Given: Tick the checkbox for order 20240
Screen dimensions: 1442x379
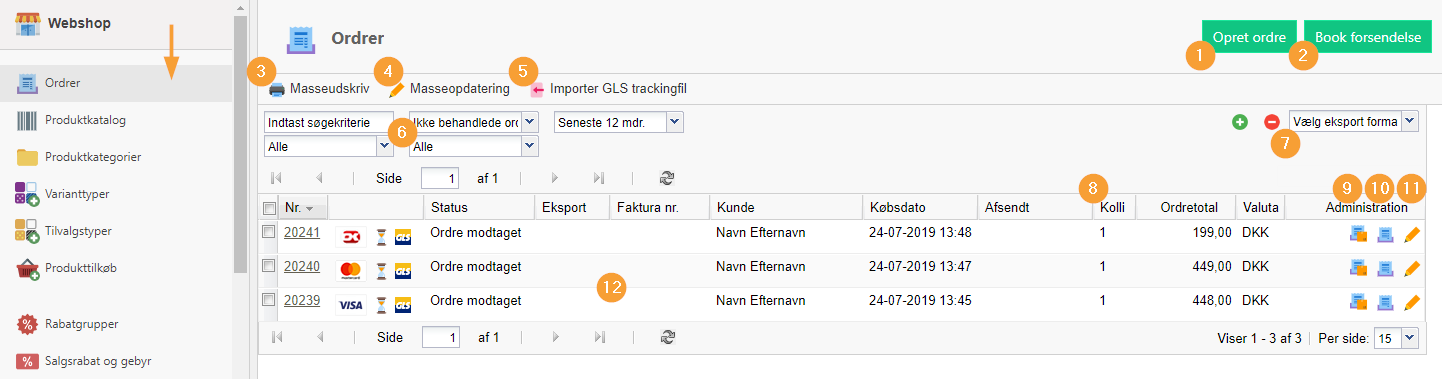Looking at the screenshot, I should 268,265.
